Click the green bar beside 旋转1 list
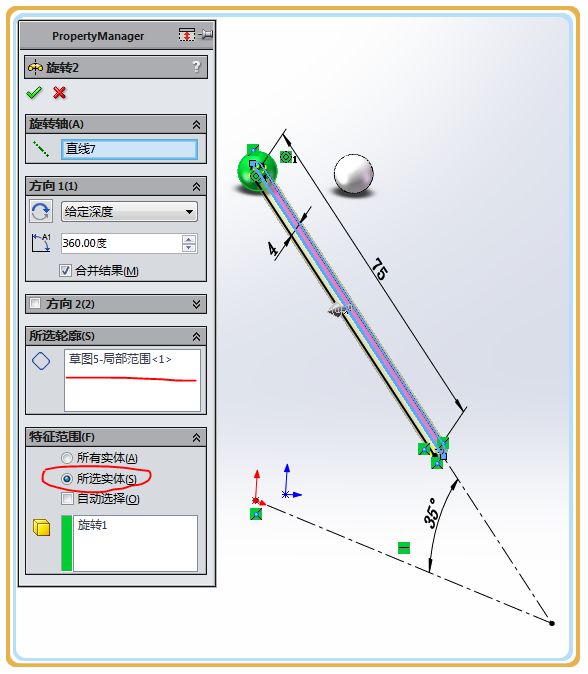This screenshot has width=588, height=674. pyautogui.click(x=67, y=543)
